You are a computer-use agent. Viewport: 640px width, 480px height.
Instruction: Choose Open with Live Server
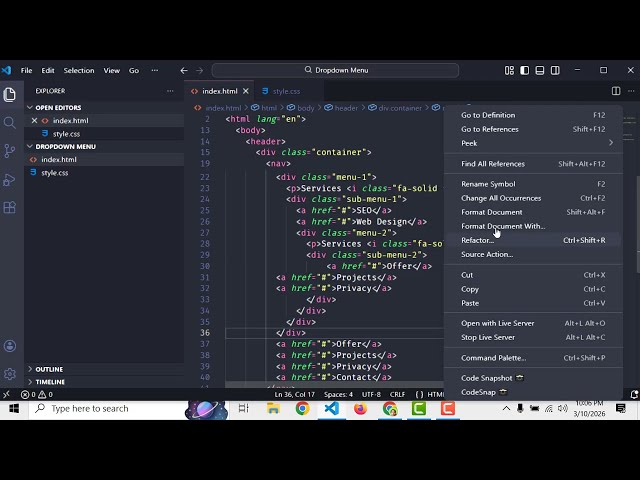point(533,323)
